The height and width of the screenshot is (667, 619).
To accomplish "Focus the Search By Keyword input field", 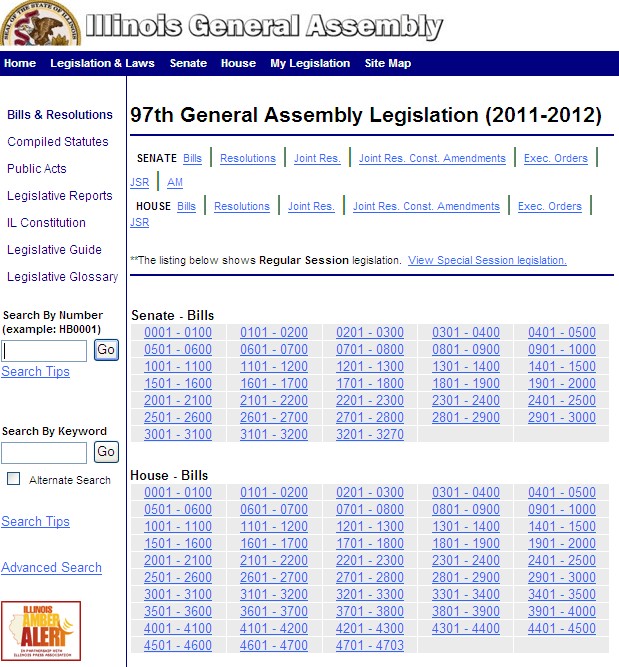I will 44,453.
